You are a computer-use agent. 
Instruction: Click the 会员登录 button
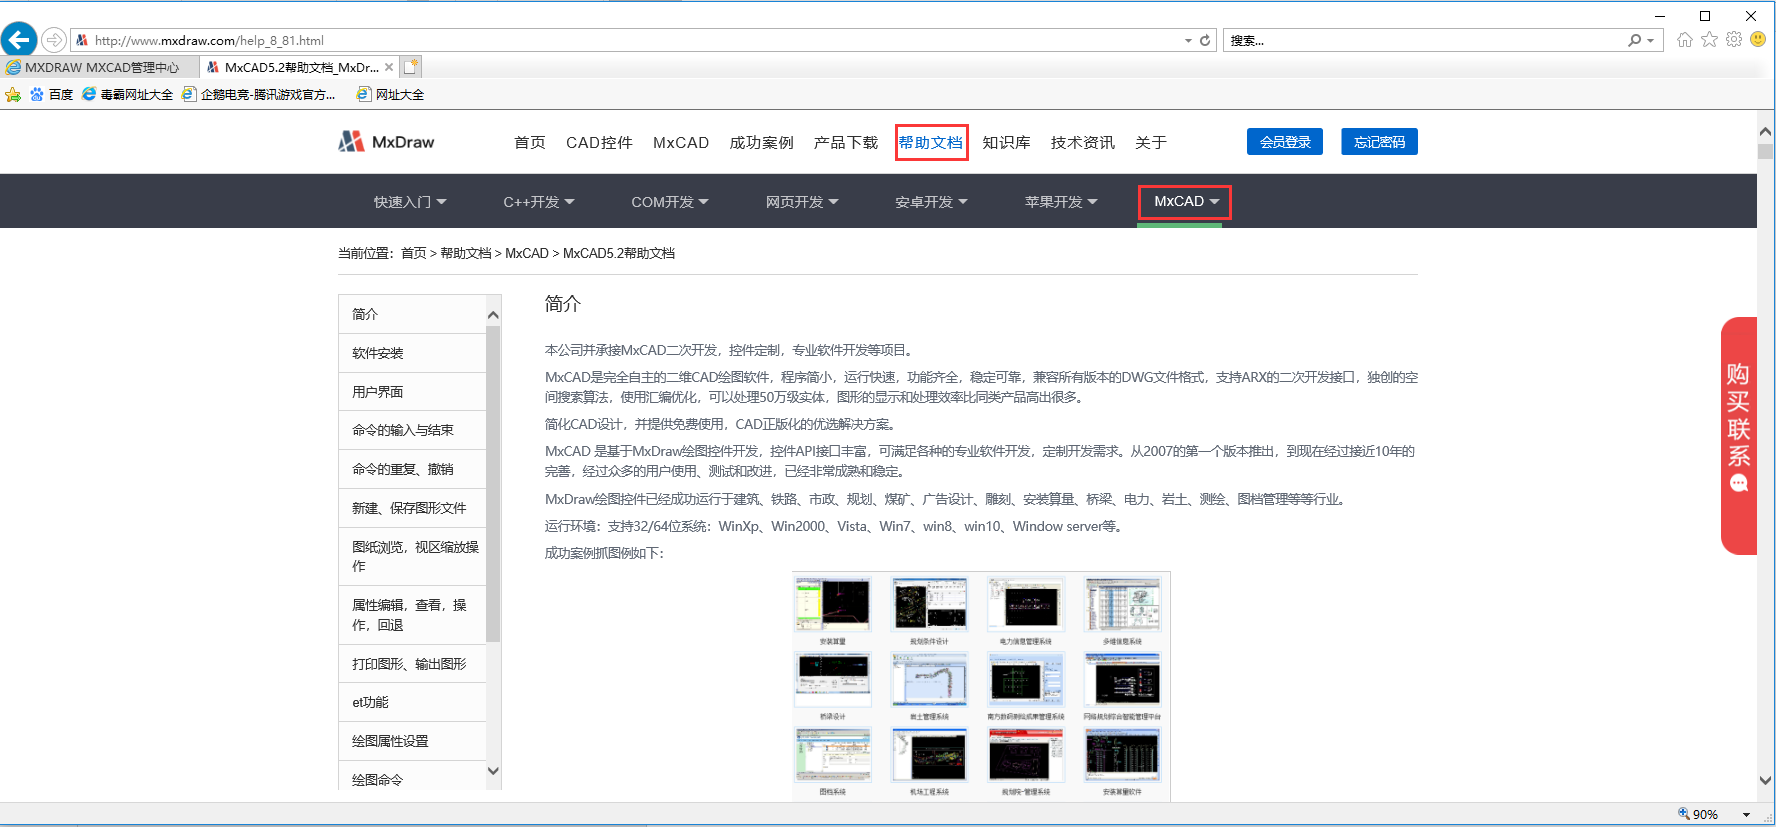click(1285, 142)
